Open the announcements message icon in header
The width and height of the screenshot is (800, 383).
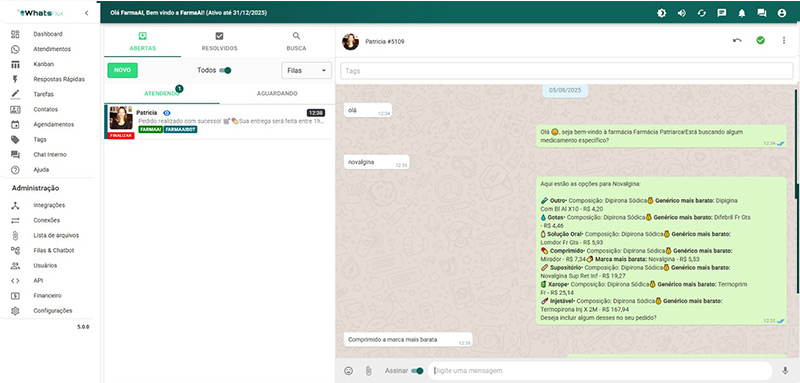(721, 13)
